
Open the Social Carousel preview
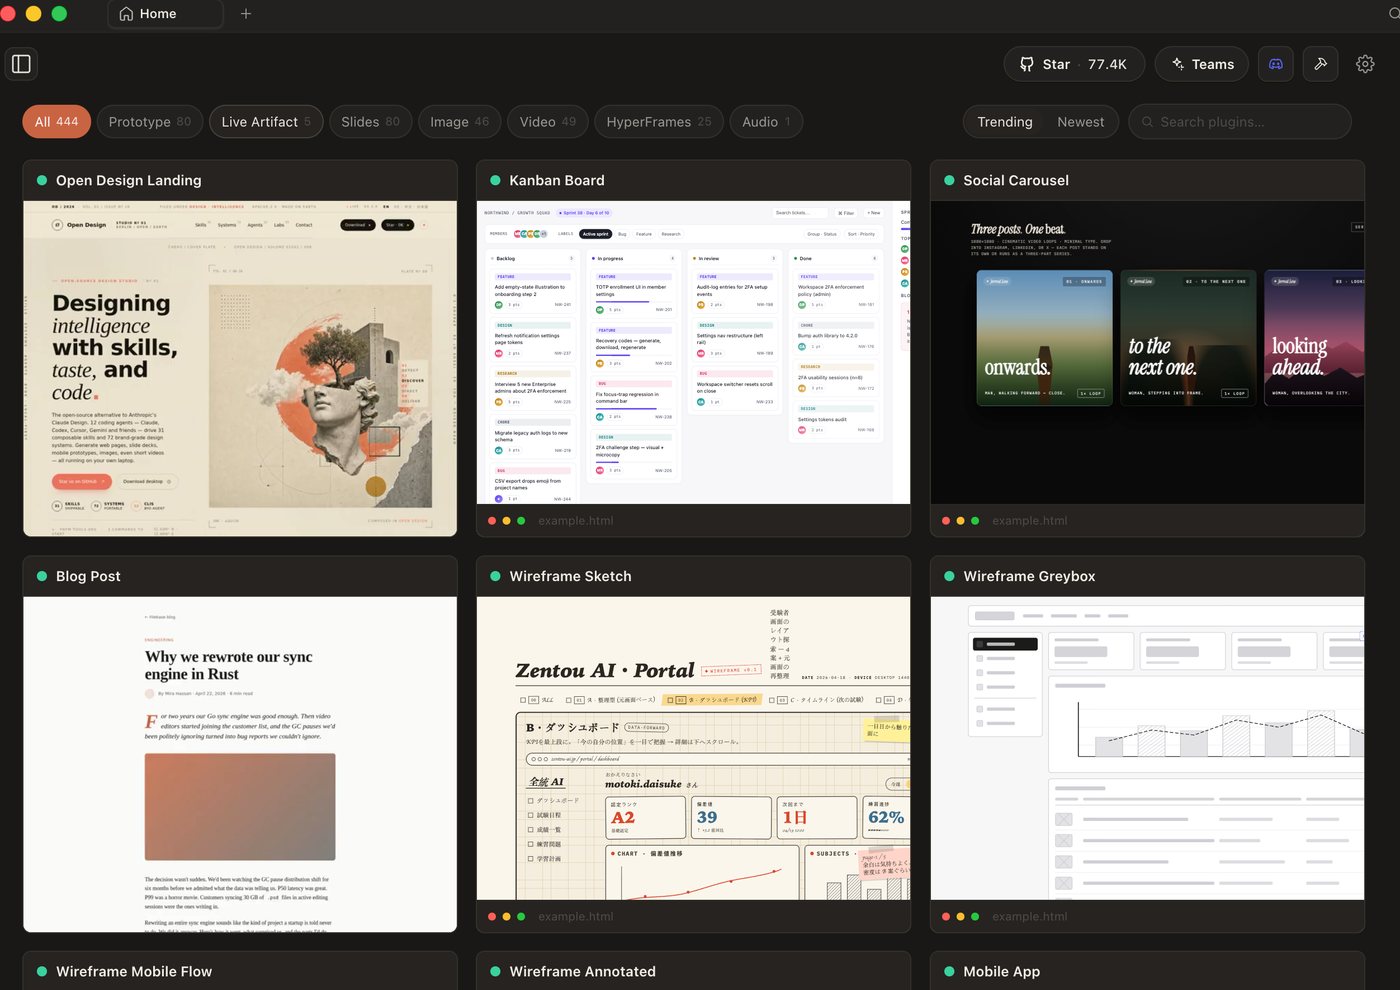(1147, 352)
